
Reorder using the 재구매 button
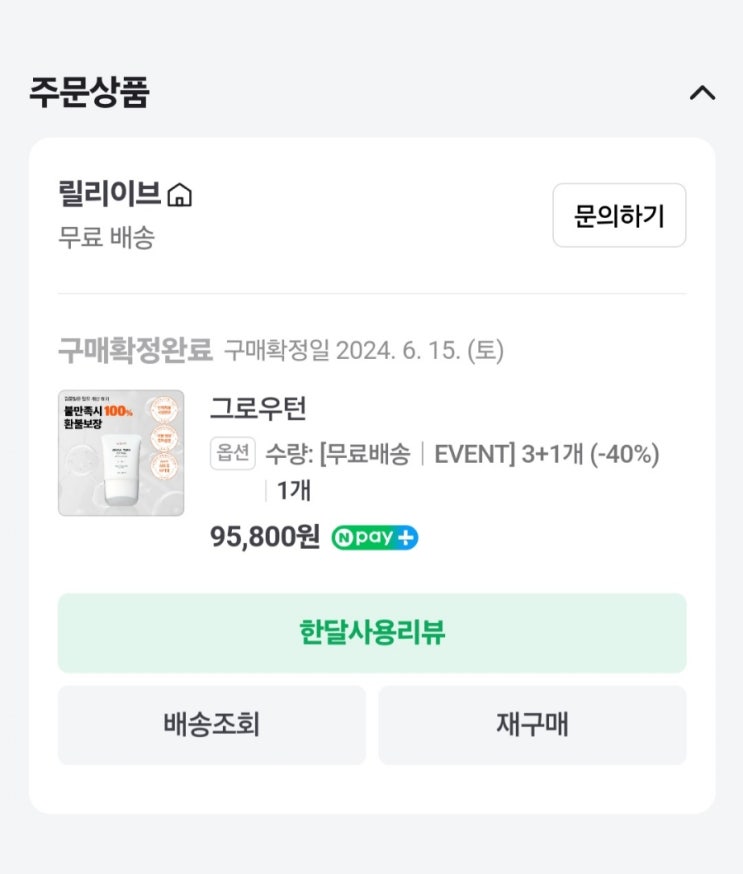(x=532, y=724)
